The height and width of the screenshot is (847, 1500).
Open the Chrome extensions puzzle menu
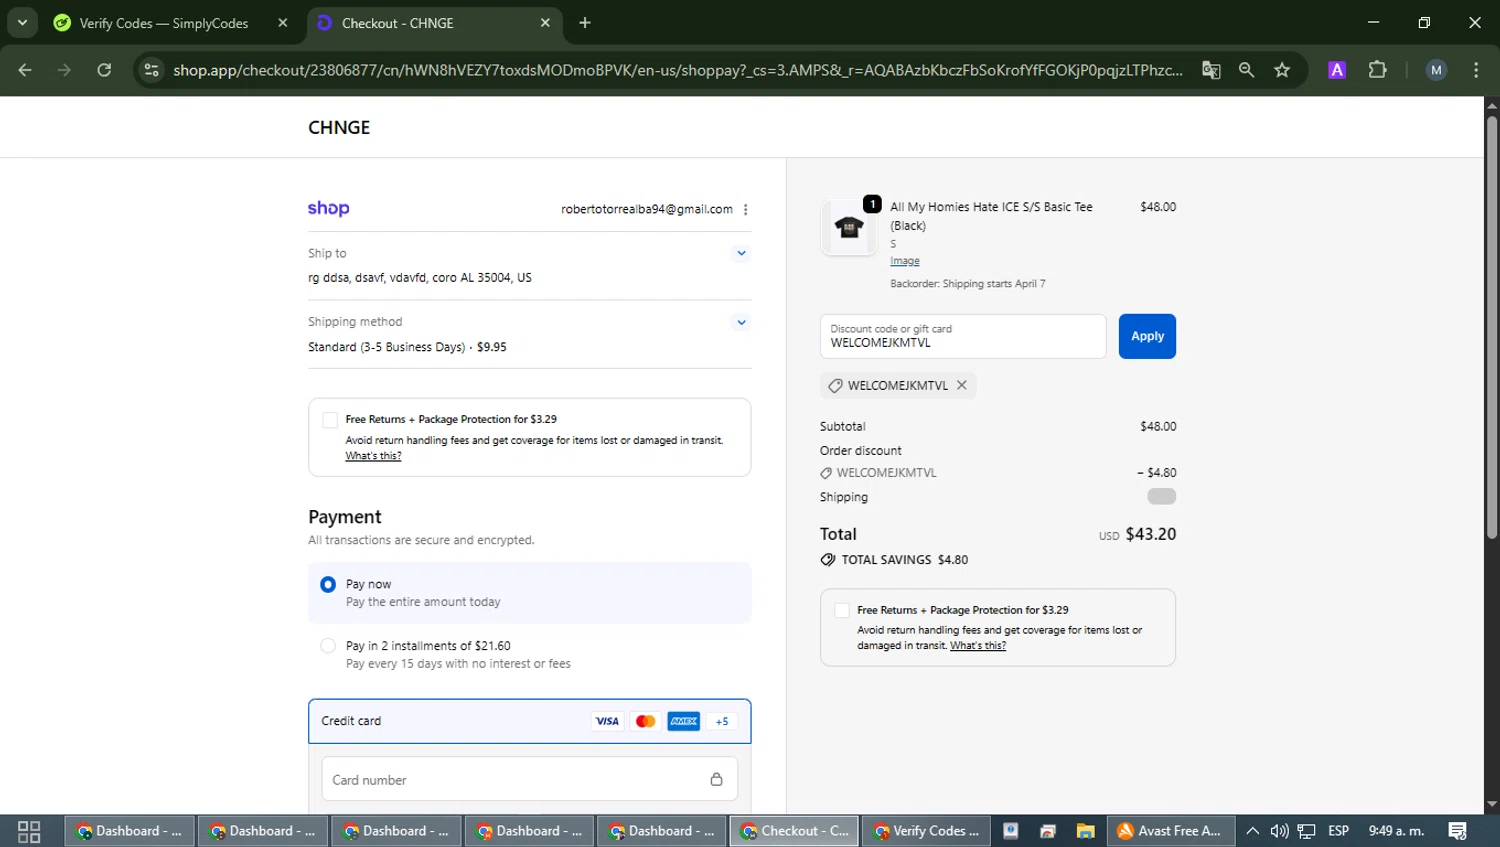(x=1377, y=70)
